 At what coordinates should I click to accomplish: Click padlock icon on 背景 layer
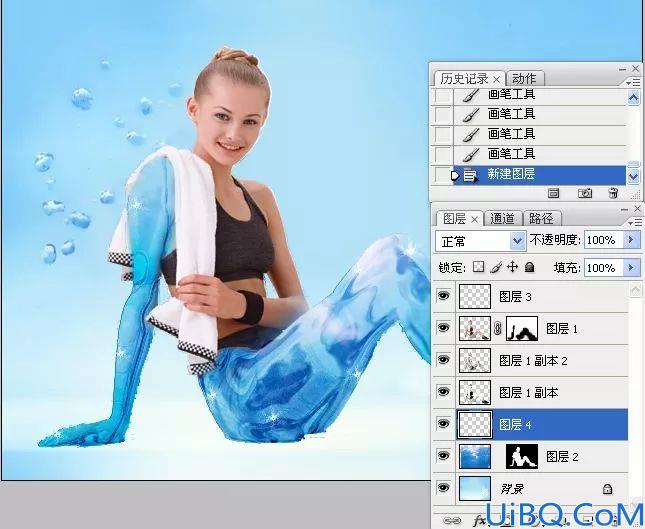click(x=607, y=489)
